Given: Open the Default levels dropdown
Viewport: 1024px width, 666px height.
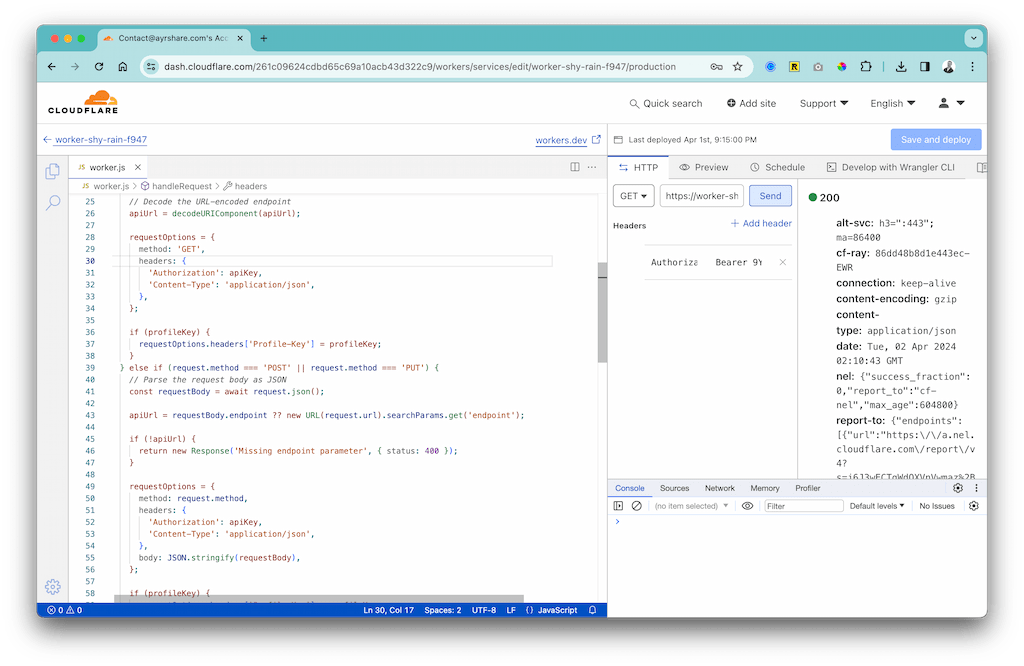Looking at the screenshot, I should (x=877, y=506).
